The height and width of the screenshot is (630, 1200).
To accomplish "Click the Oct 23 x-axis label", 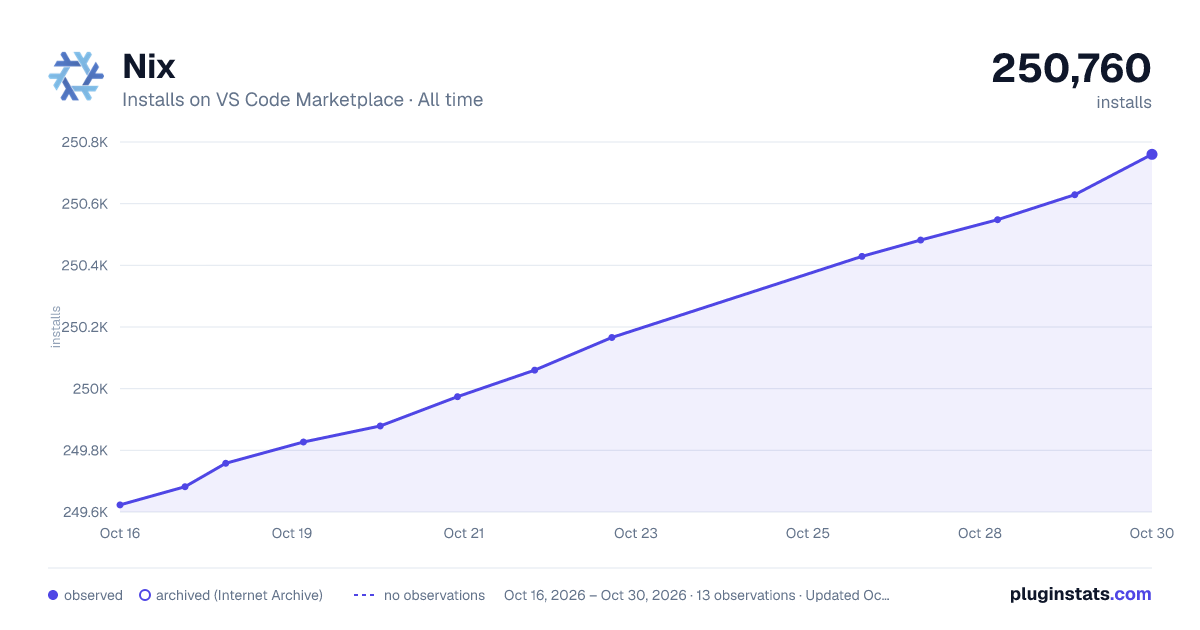I will 636,533.
